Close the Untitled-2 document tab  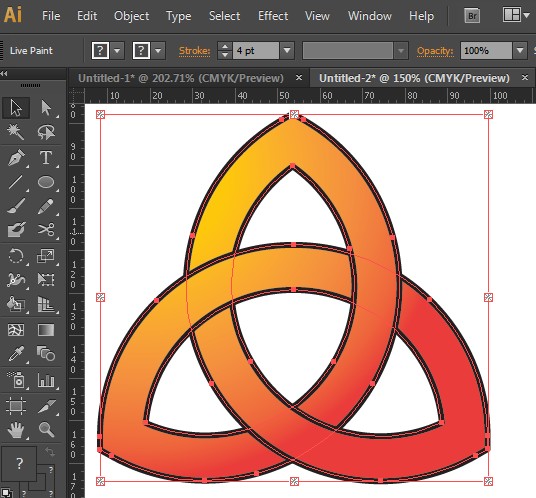click(x=525, y=78)
